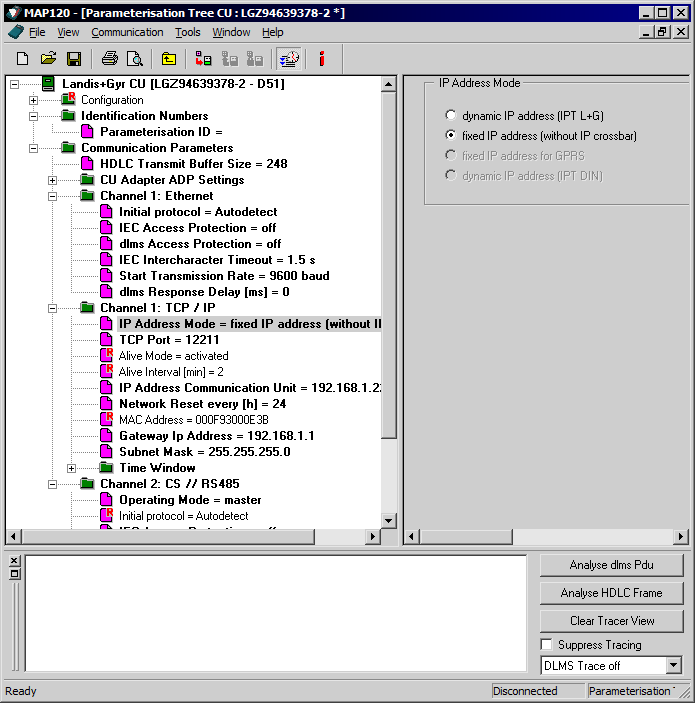Select fixed IP address (without IP crossbar)

(451, 136)
